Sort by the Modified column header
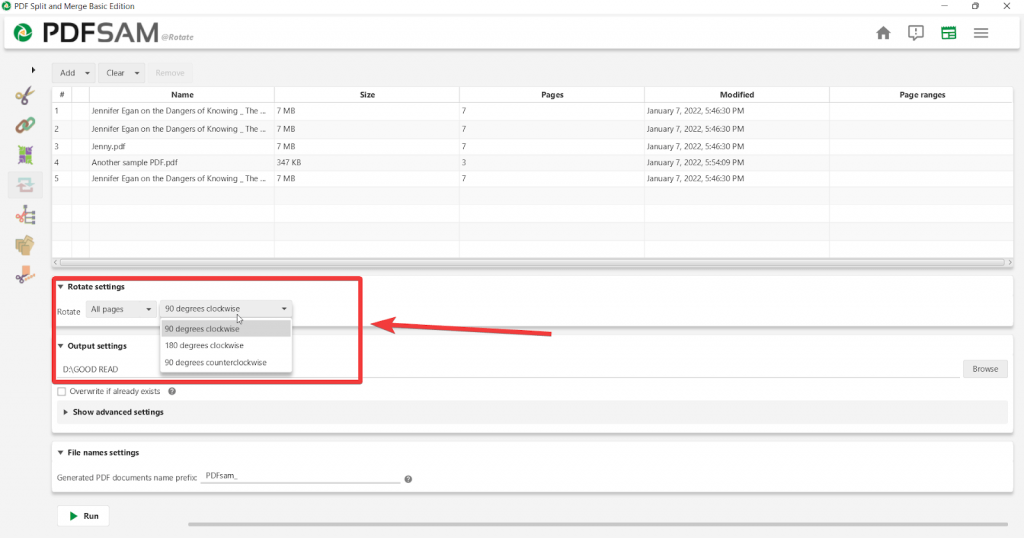1024x538 pixels. pyautogui.click(x=737, y=95)
